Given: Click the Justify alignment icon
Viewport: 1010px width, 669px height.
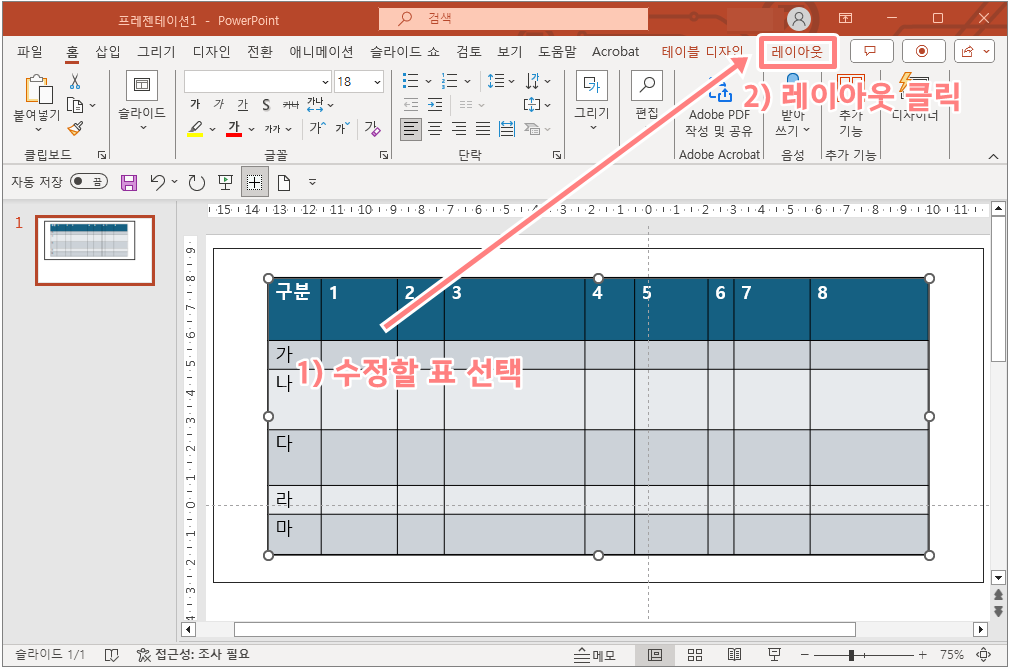Looking at the screenshot, I should click(x=482, y=129).
